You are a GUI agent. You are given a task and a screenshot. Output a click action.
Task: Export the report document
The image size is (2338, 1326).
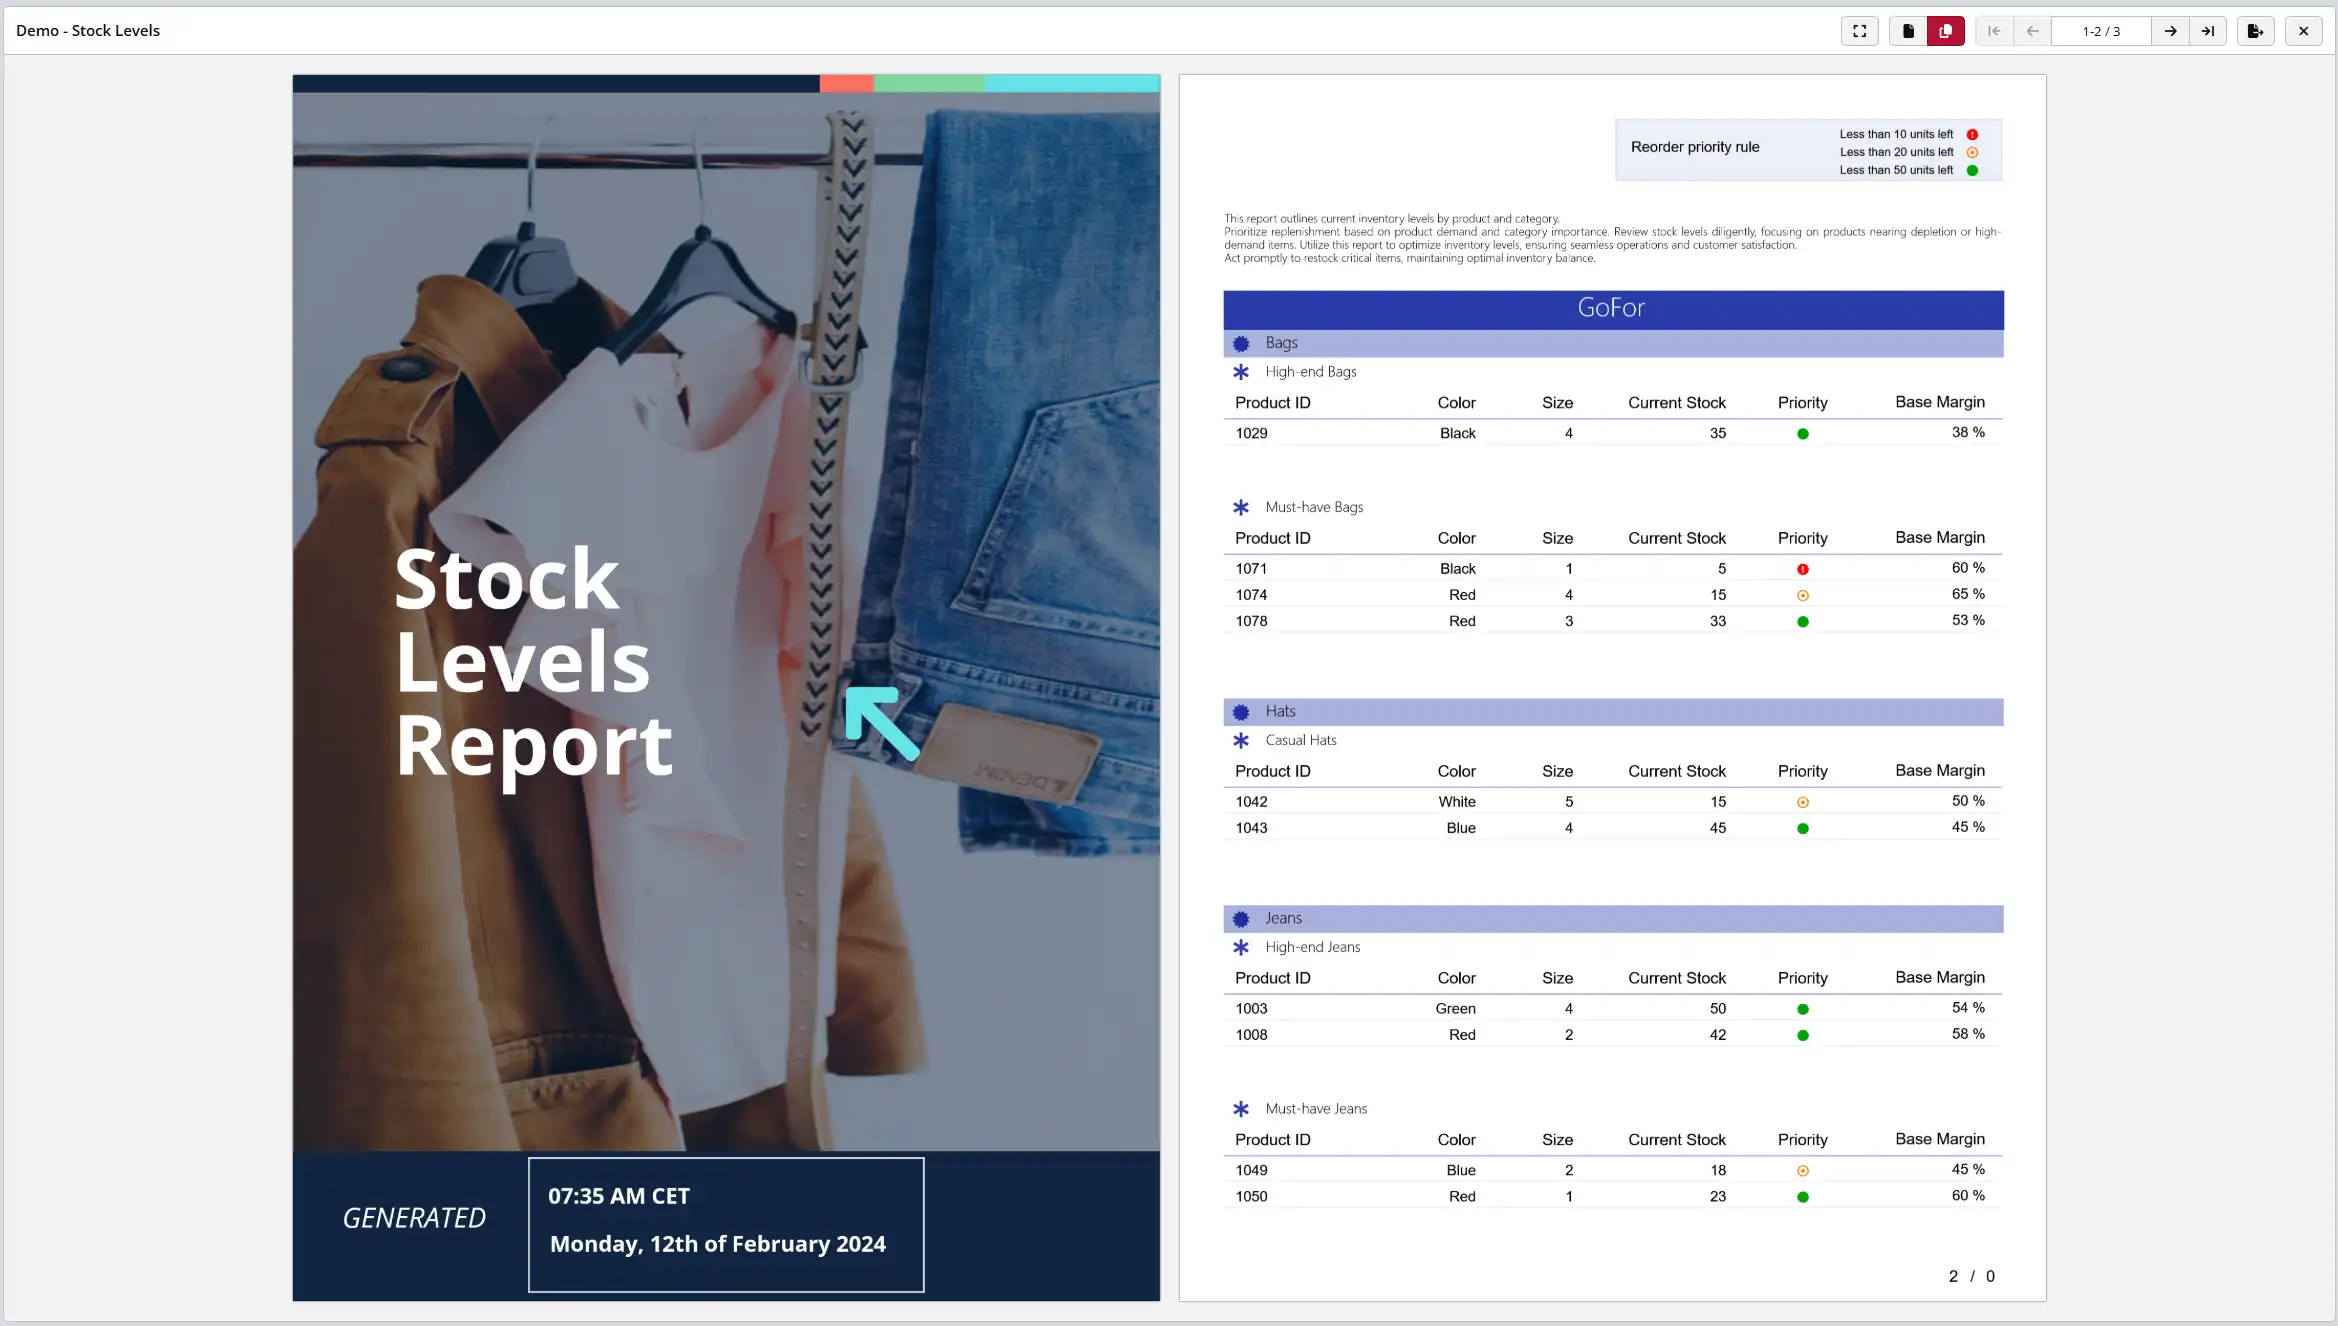(x=2255, y=31)
